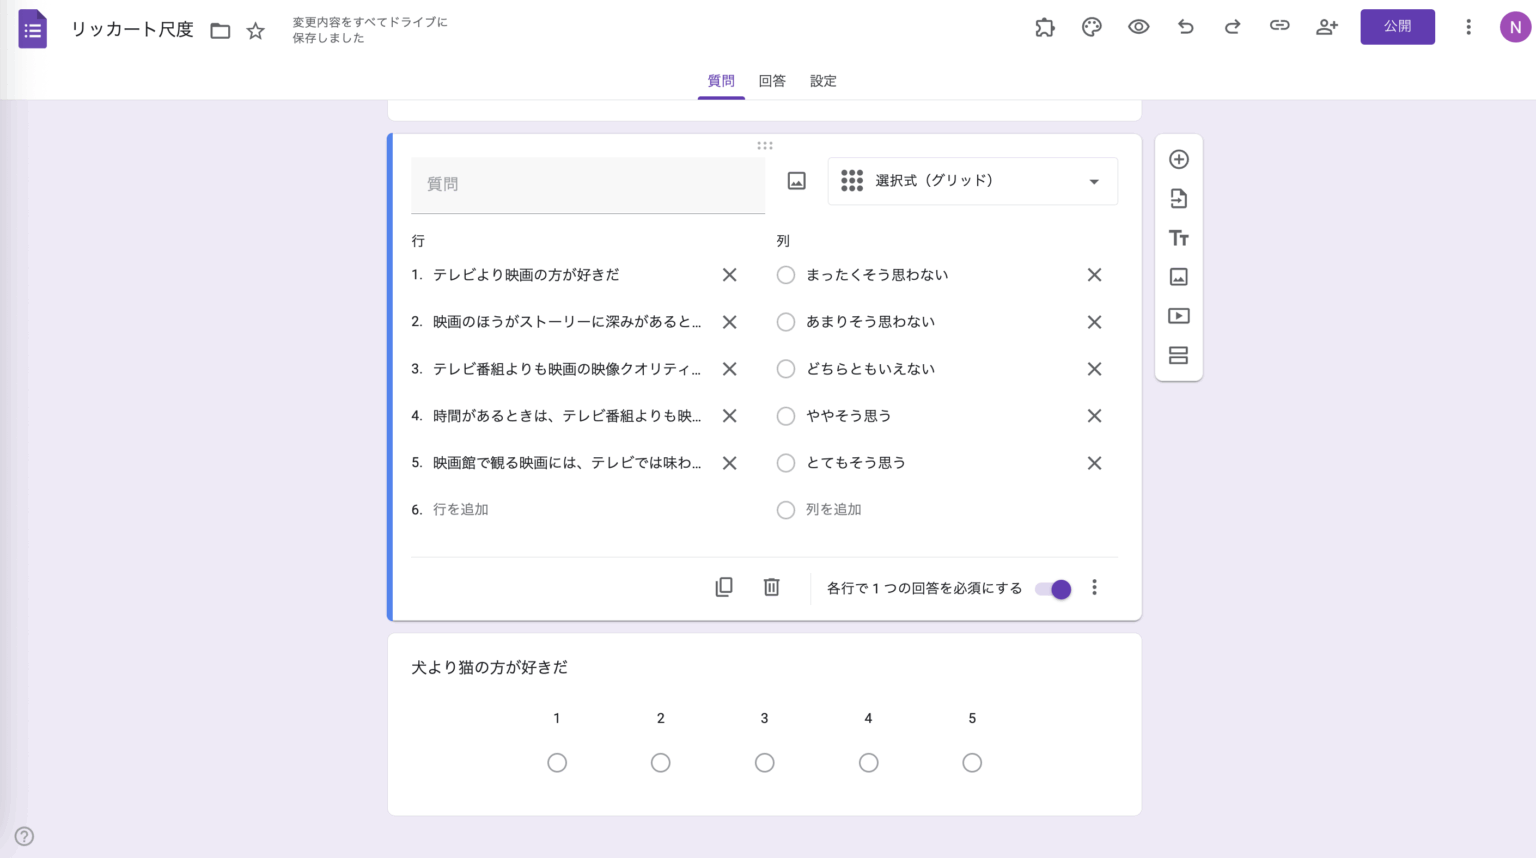
Task: Add a new section to the form
Action: pyautogui.click(x=1179, y=355)
